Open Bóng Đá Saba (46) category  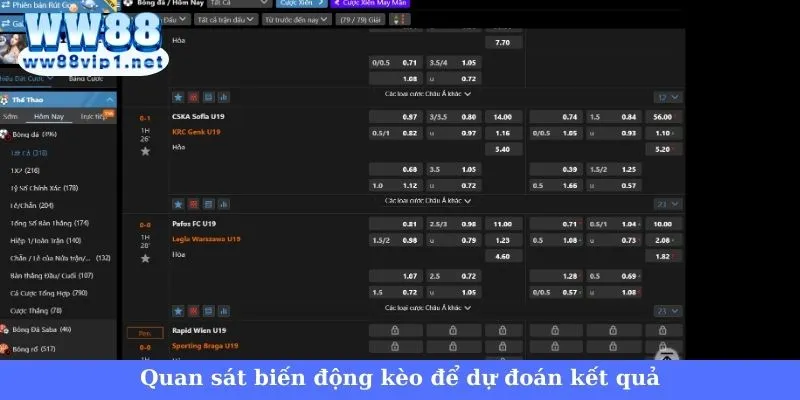pos(42,330)
